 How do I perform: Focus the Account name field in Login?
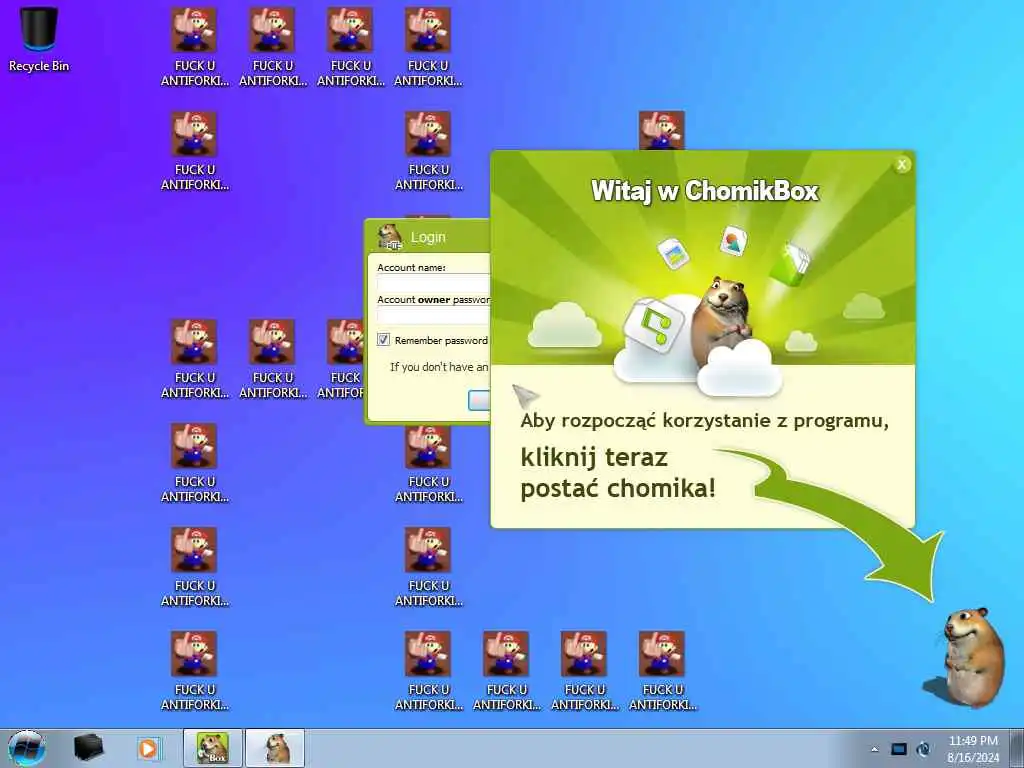click(x=434, y=283)
